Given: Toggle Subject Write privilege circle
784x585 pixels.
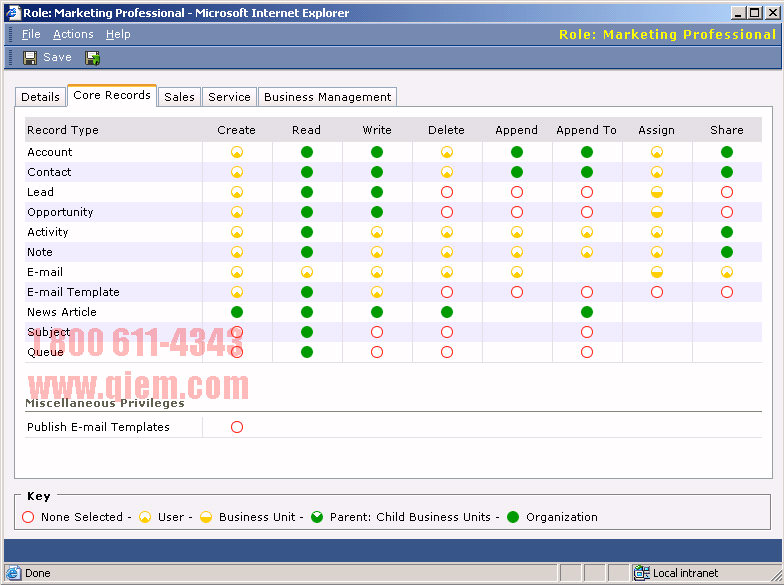Looking at the screenshot, I should tap(377, 332).
